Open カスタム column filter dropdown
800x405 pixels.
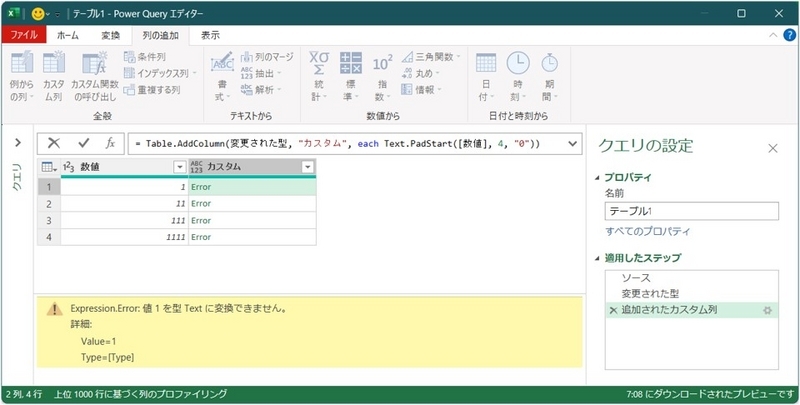[x=308, y=167]
